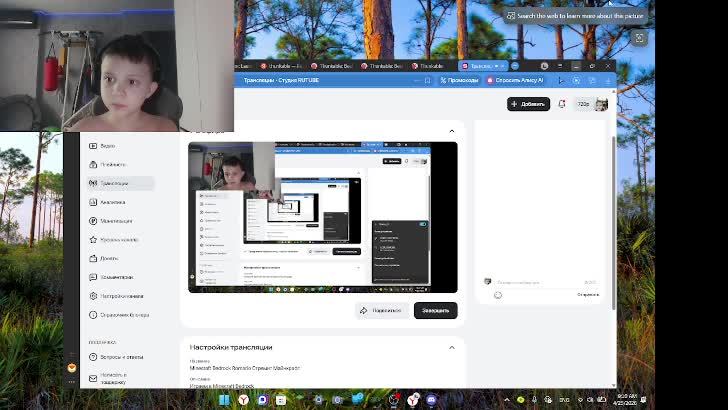Open browser downloads icon
The width and height of the screenshot is (728, 410).
608,80
